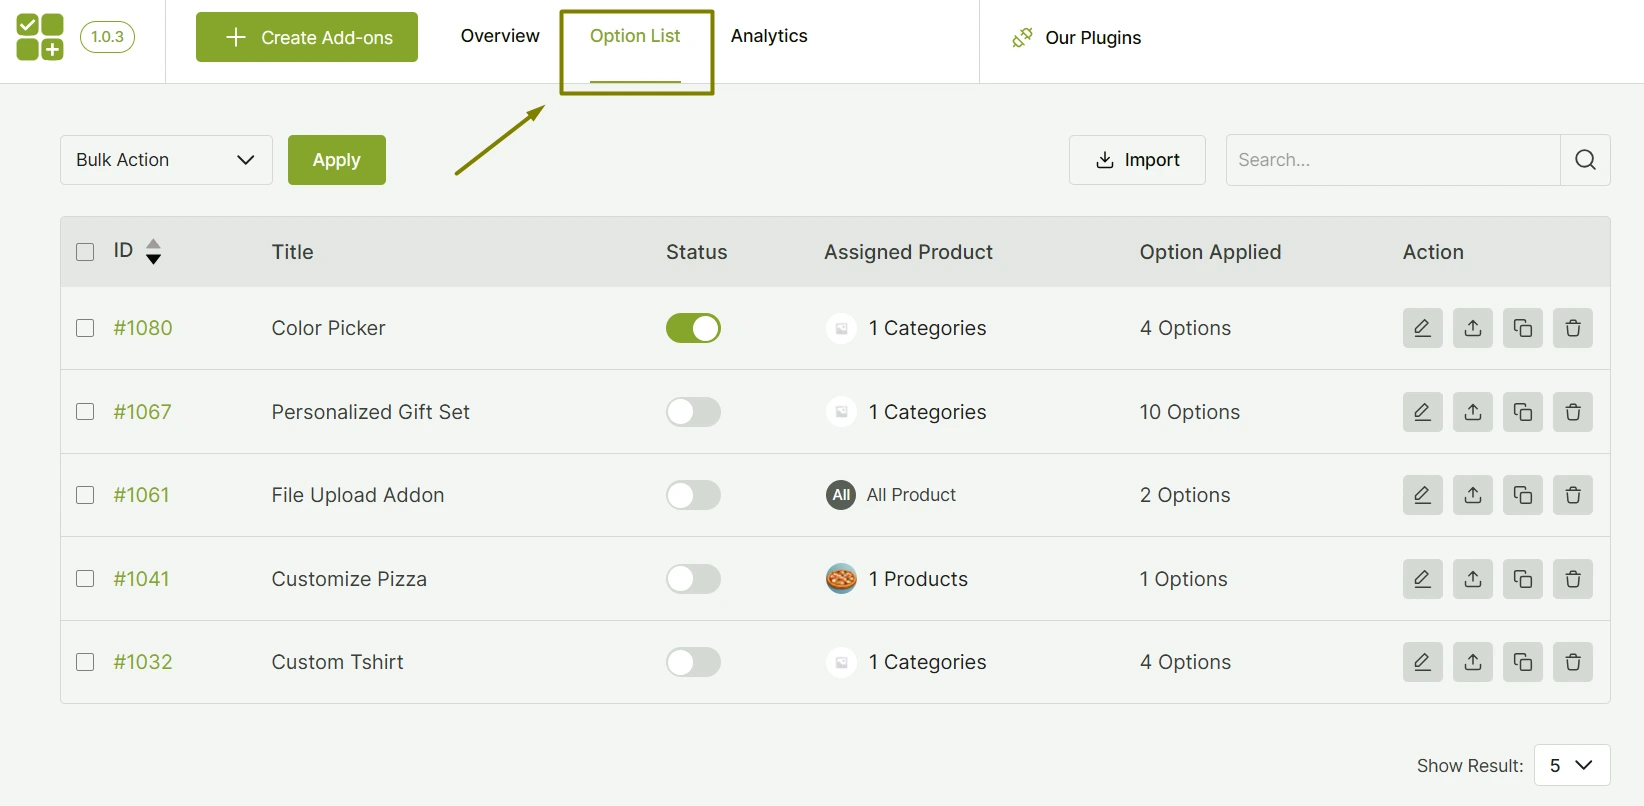1644x806 pixels.
Task: Expand the Show Result count dropdown
Action: tap(1571, 765)
